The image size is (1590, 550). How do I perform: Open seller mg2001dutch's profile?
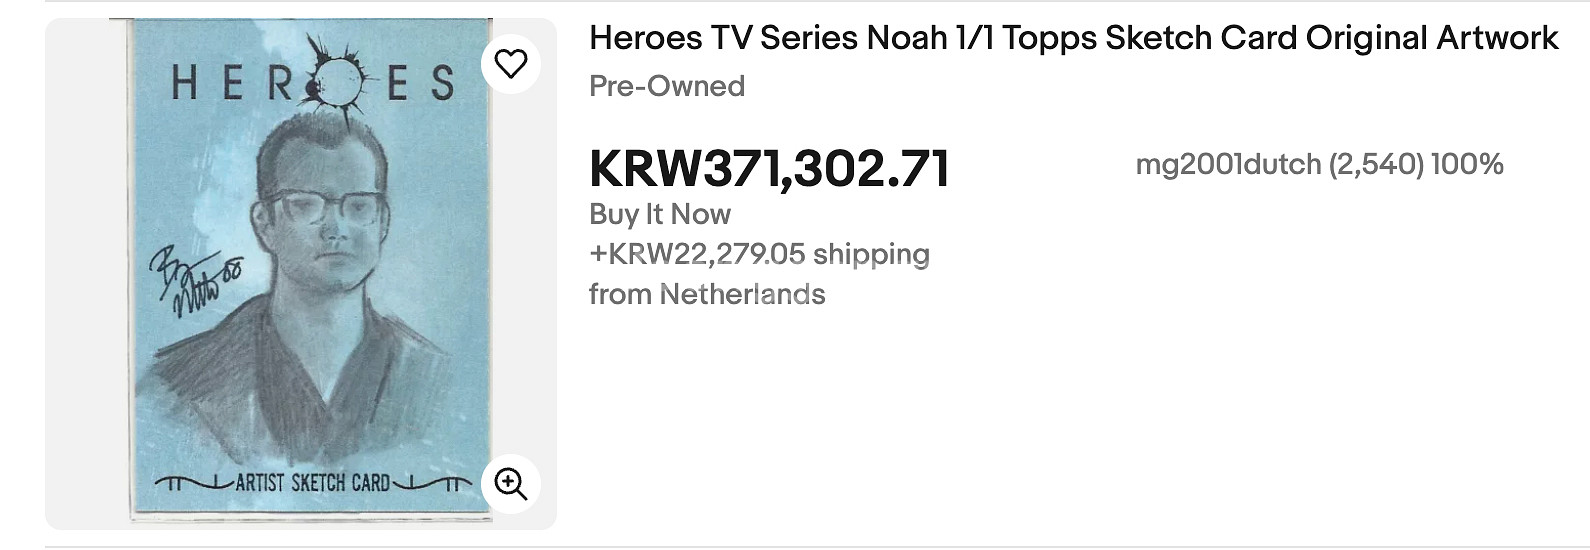(1228, 164)
